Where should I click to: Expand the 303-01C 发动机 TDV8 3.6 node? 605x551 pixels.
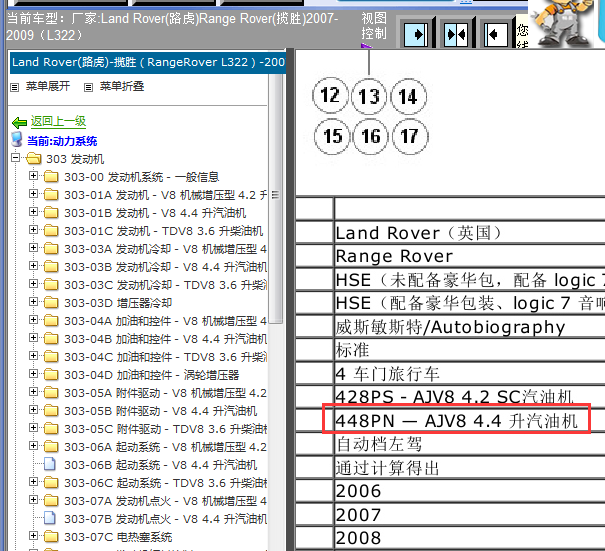tap(34, 230)
